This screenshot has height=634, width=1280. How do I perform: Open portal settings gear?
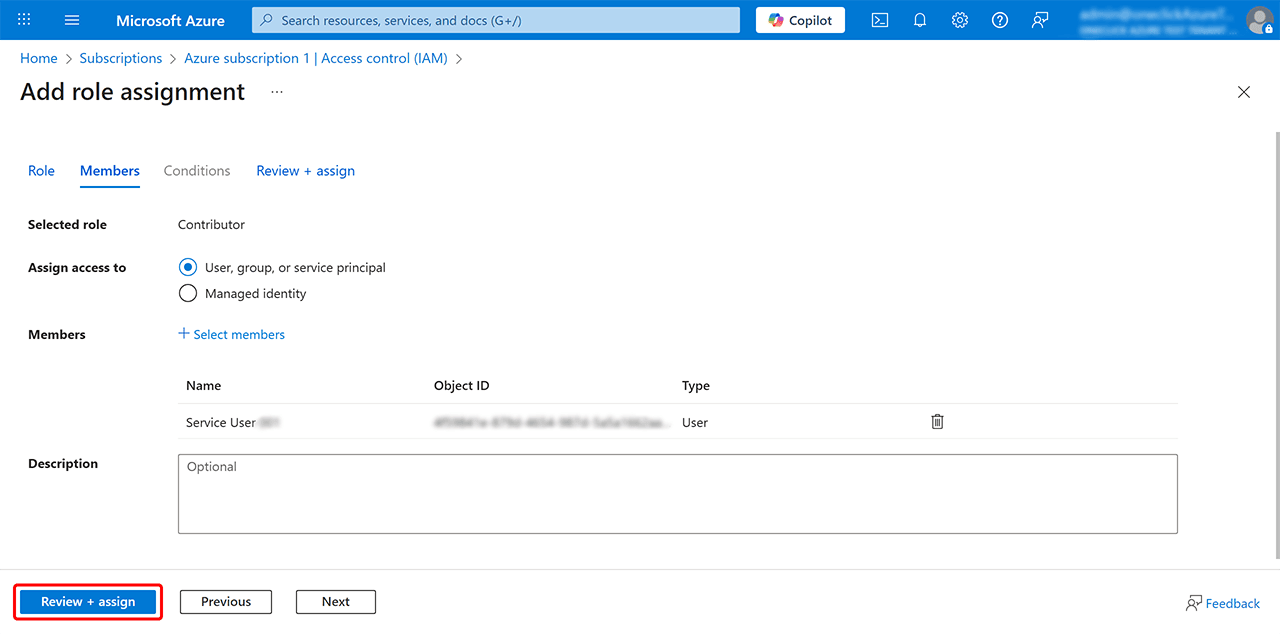(960, 20)
